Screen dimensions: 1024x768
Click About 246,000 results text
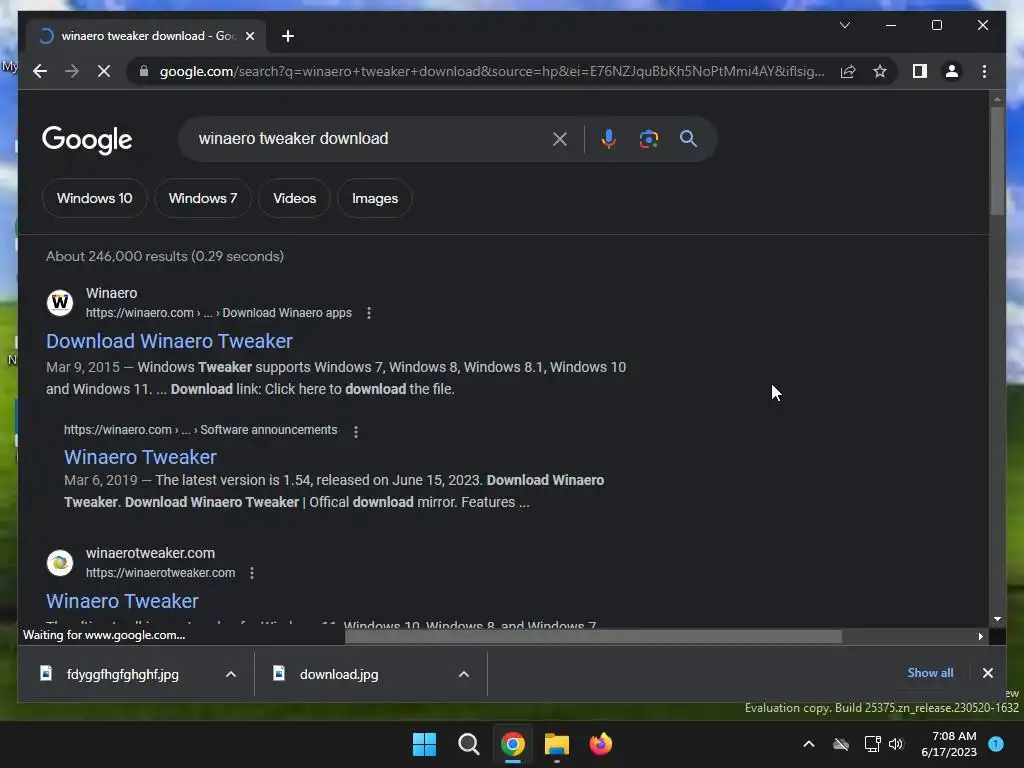[x=165, y=256]
